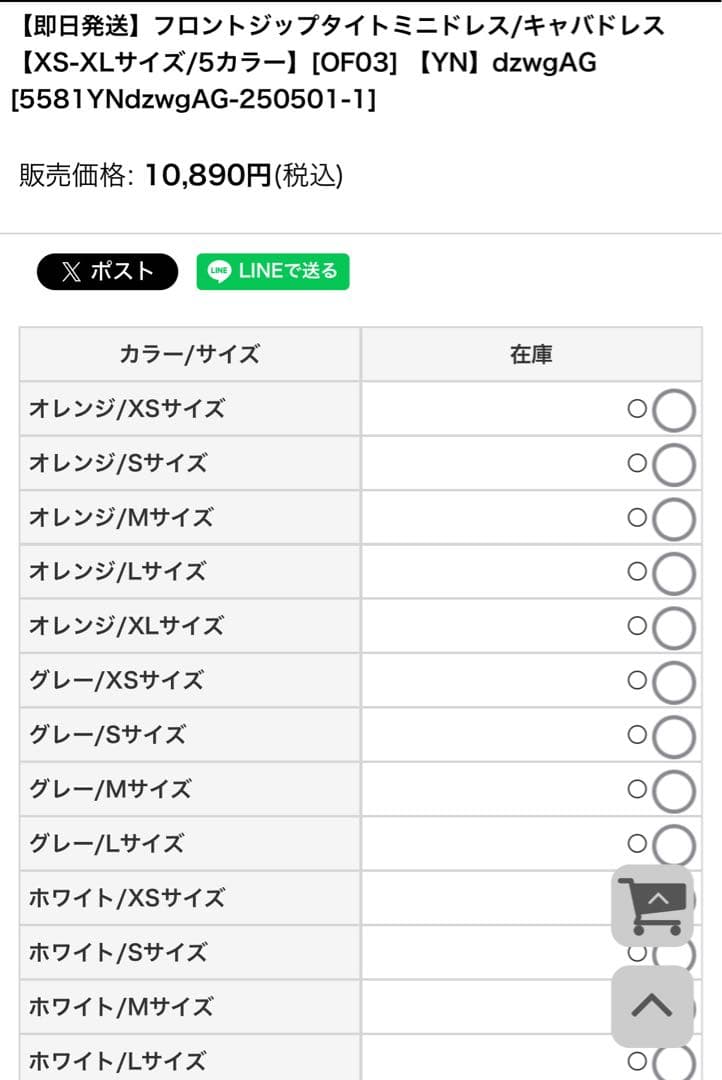This screenshot has height=1080, width=722.
Task: Click the 10,890円 price text
Action: tap(208, 176)
